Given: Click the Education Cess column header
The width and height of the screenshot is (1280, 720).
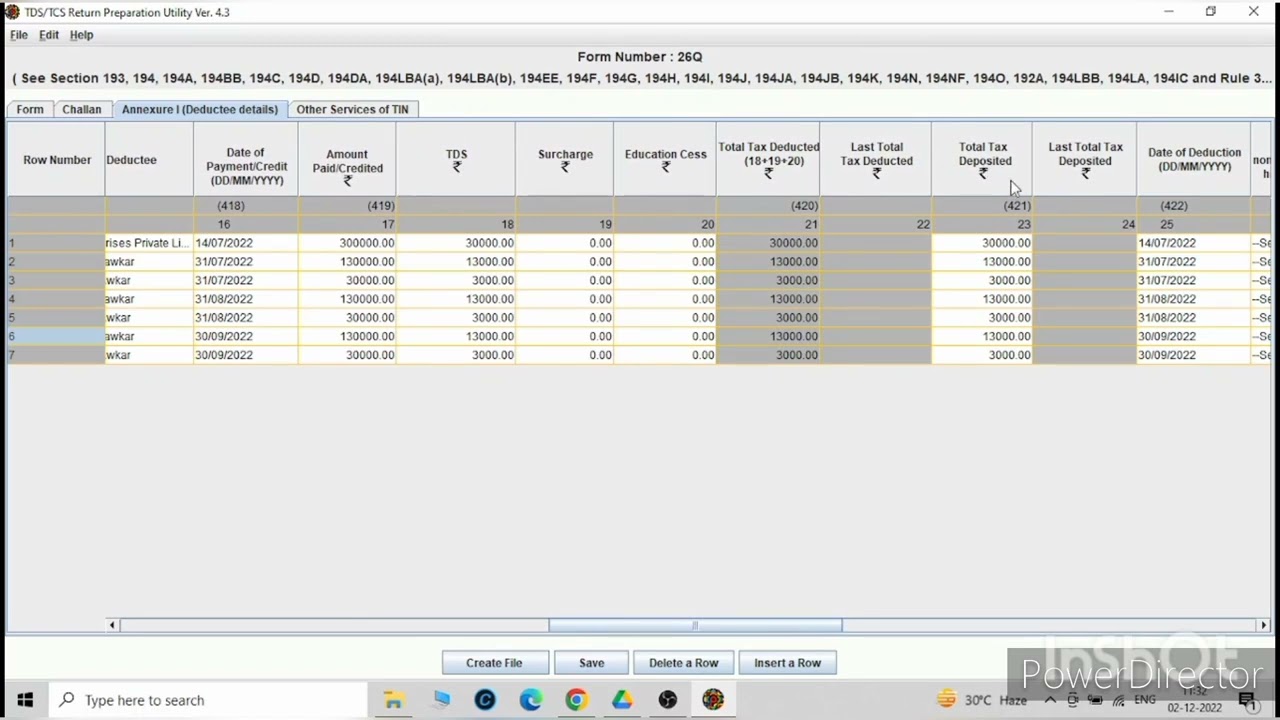Looking at the screenshot, I should (x=665, y=160).
